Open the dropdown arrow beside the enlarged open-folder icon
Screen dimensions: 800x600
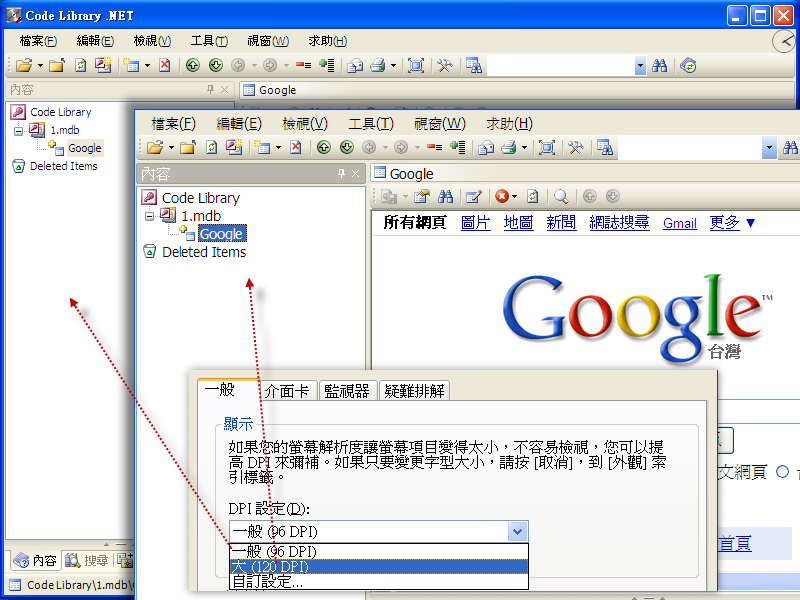[171, 148]
